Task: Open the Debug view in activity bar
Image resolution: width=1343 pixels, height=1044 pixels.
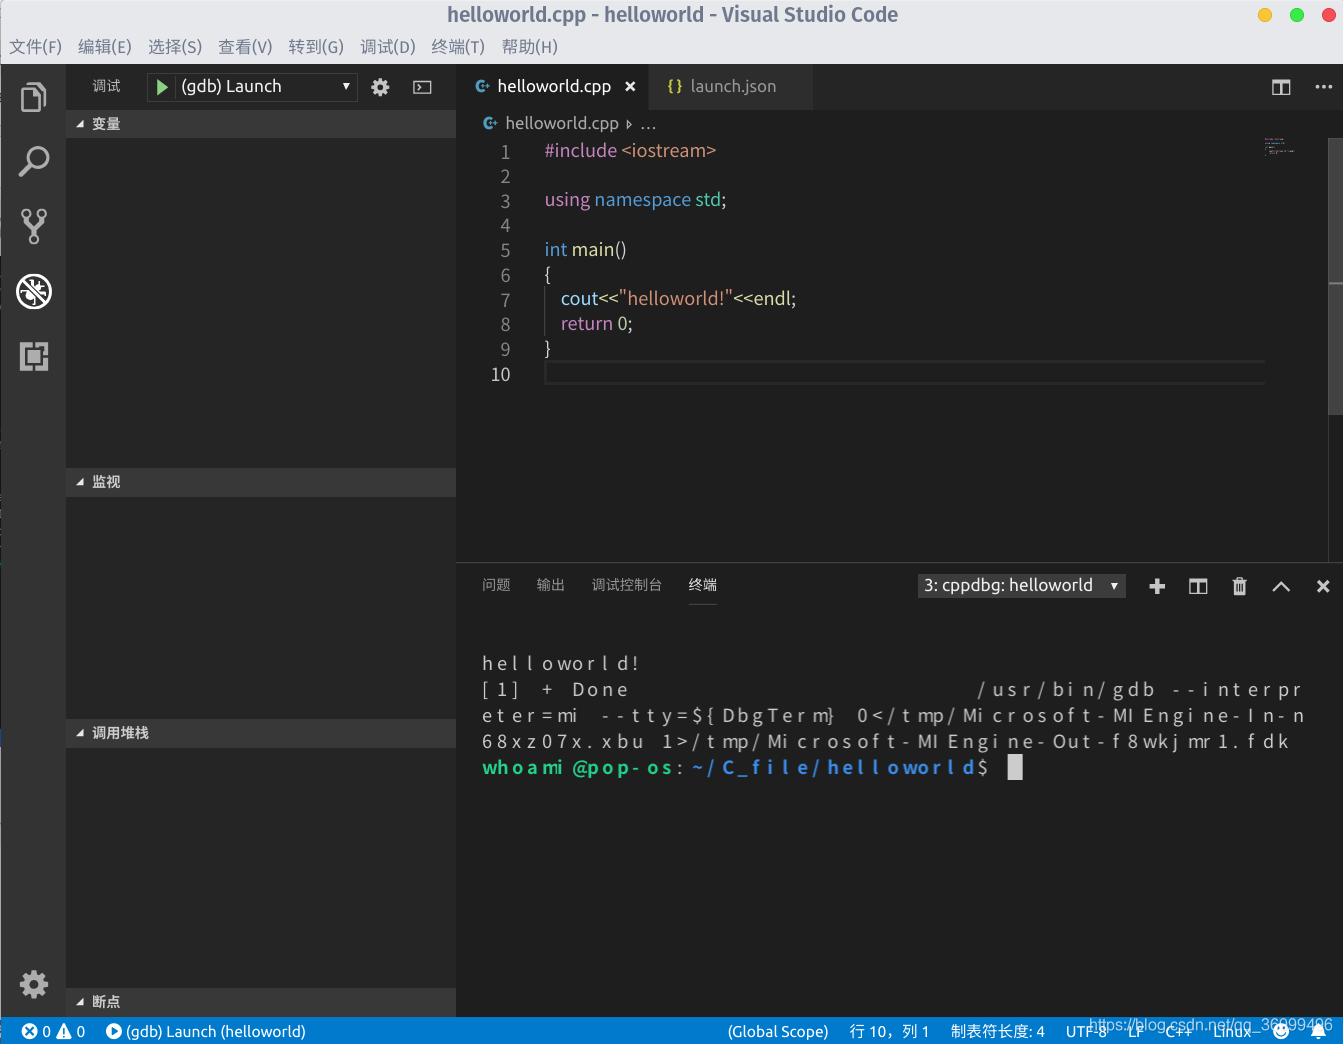Action: coord(33,291)
